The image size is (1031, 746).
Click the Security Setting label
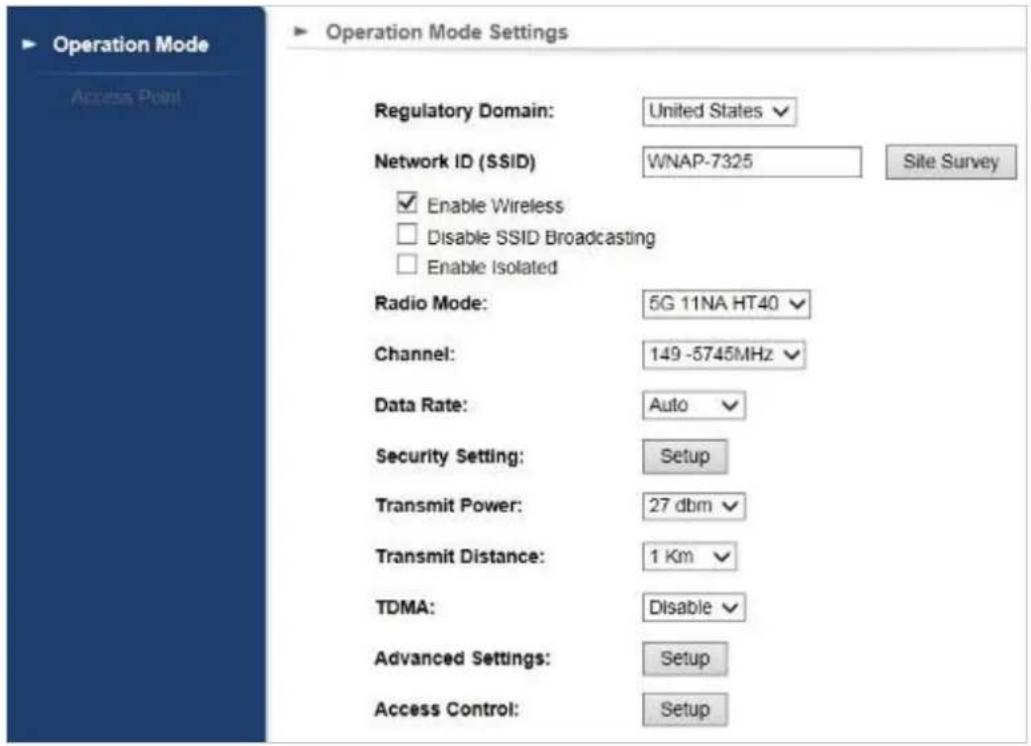(x=450, y=456)
